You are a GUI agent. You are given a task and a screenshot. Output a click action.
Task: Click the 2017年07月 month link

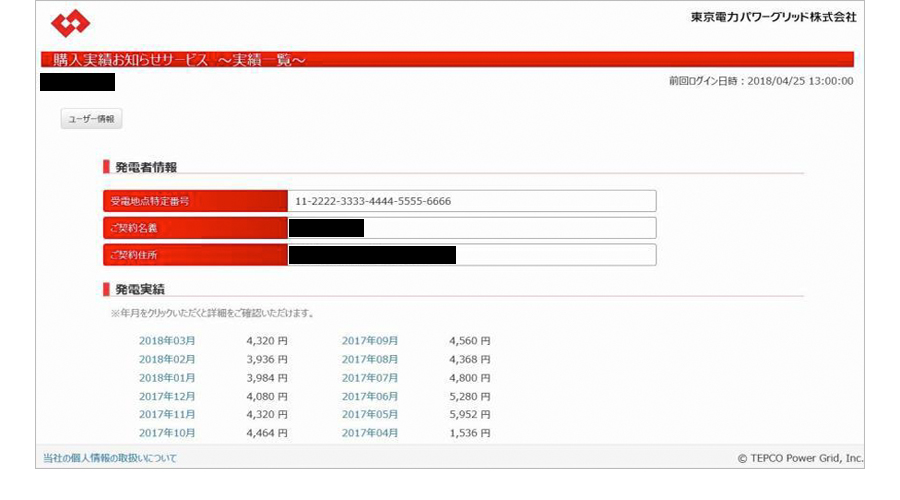click(370, 378)
